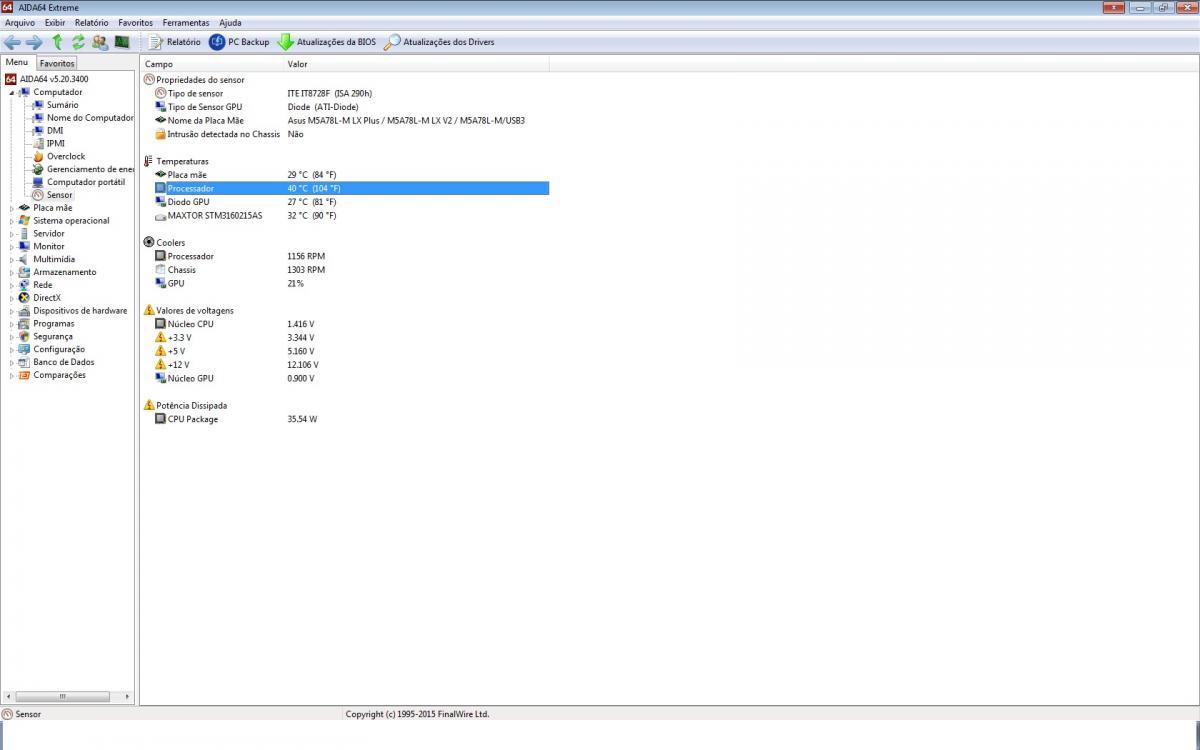This screenshot has width=1200, height=750.
Task: Go back with the blue left arrow
Action: pos(12,42)
